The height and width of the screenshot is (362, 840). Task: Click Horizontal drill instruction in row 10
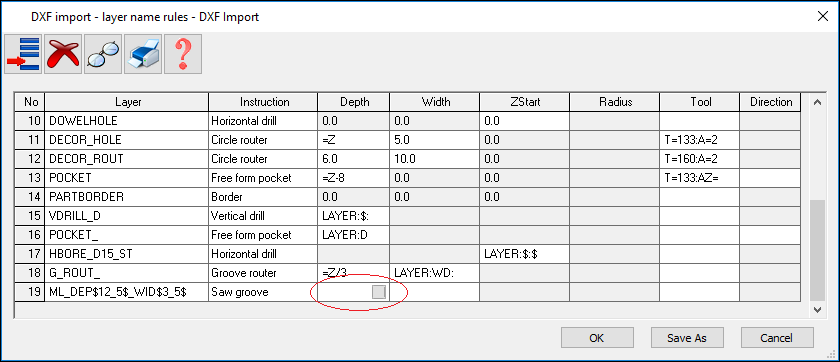point(264,121)
